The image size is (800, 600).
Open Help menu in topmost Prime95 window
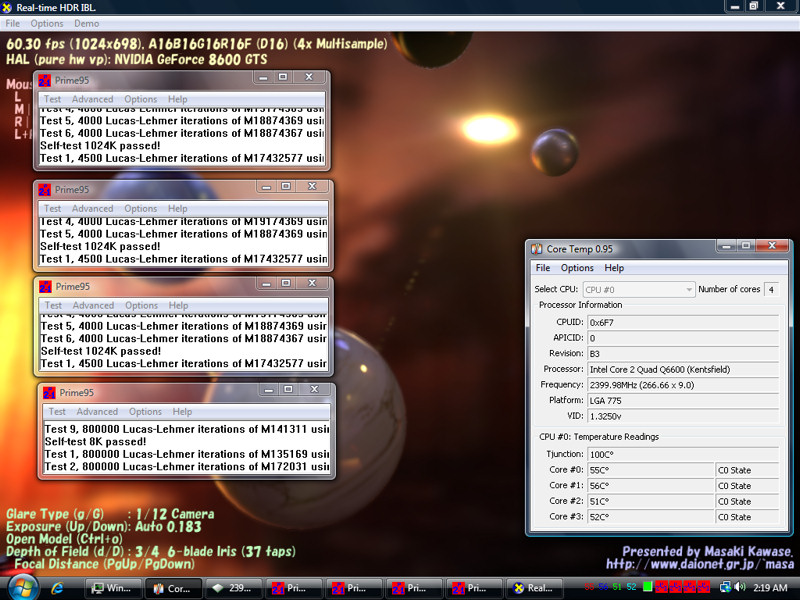(x=178, y=99)
